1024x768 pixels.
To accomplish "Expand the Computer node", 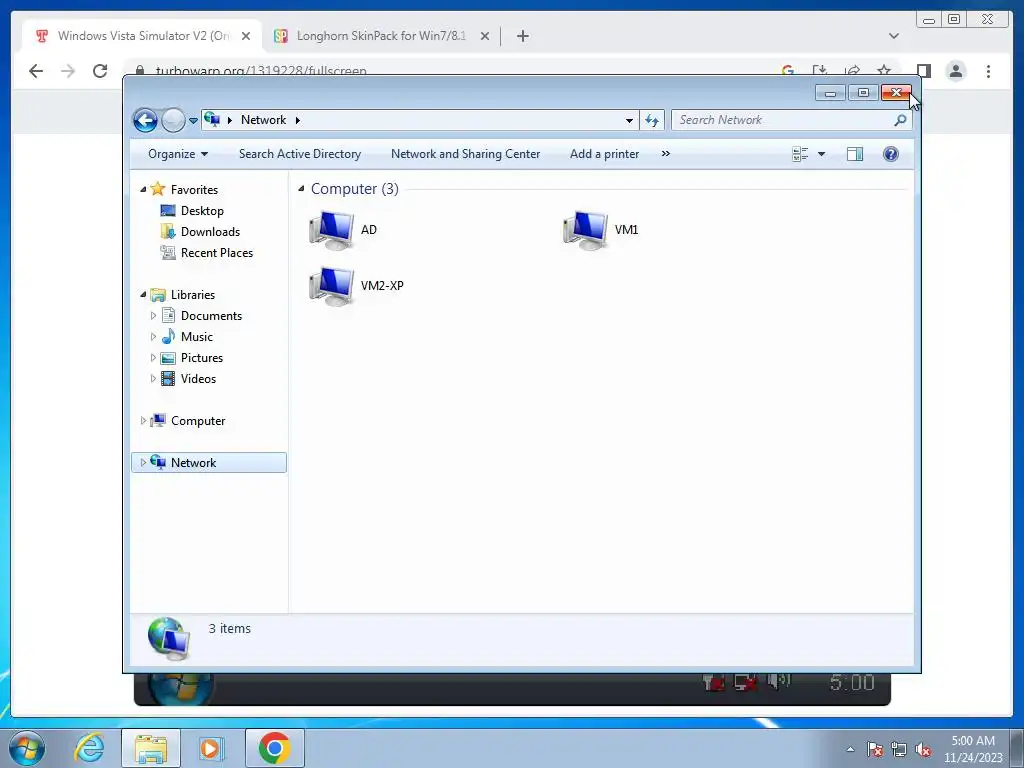I will tap(143, 421).
